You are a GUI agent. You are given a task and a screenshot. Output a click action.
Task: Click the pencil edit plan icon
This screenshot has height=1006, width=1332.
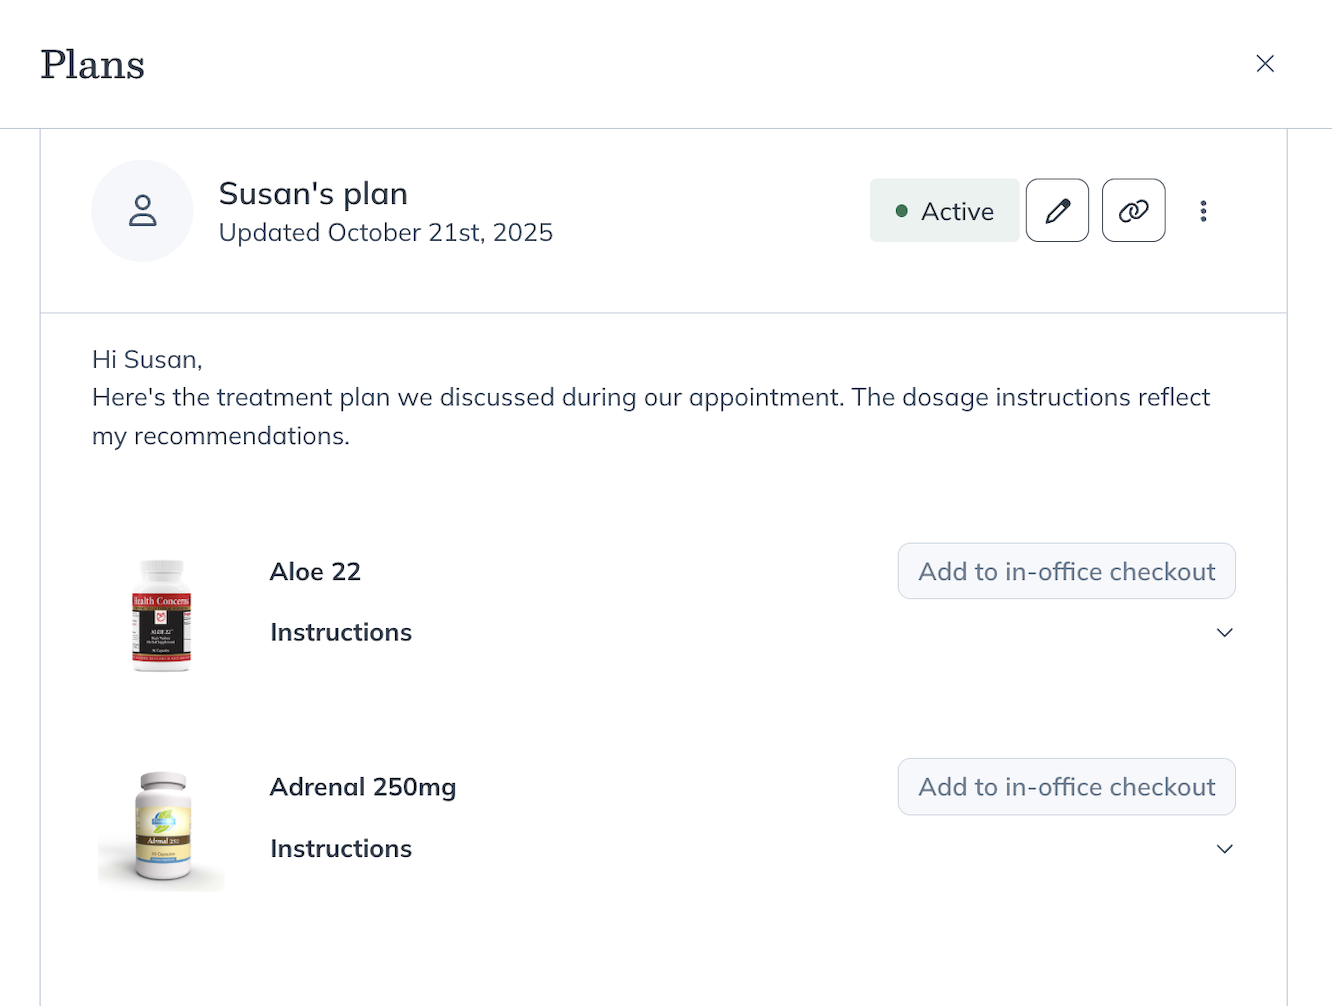1057,210
